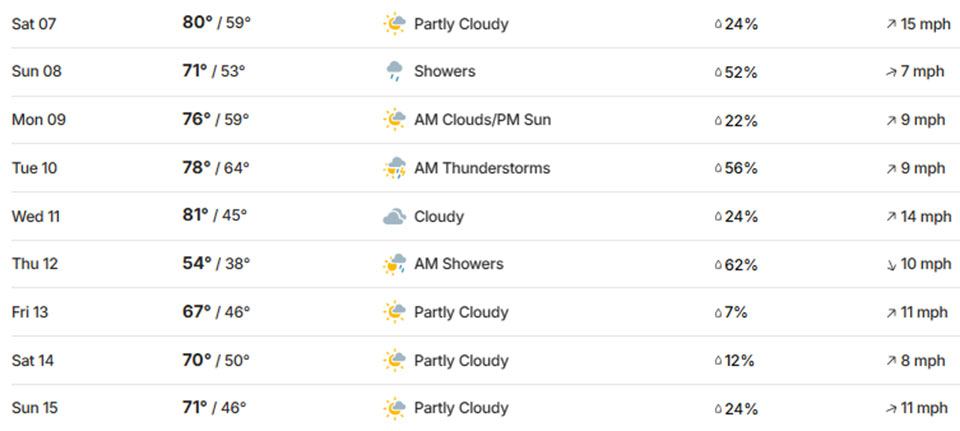960x431 pixels.
Task: Expand the Tue 10 forecast details
Action: click(480, 168)
